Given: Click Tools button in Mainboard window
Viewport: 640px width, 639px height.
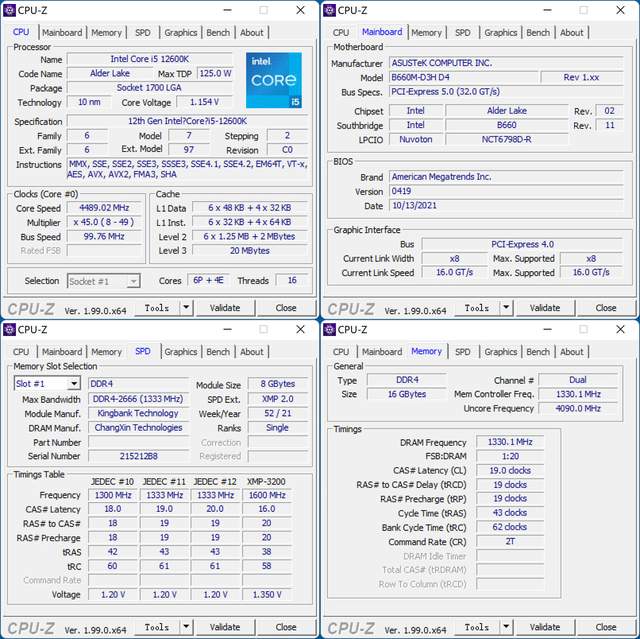Looking at the screenshot, I should [477, 308].
